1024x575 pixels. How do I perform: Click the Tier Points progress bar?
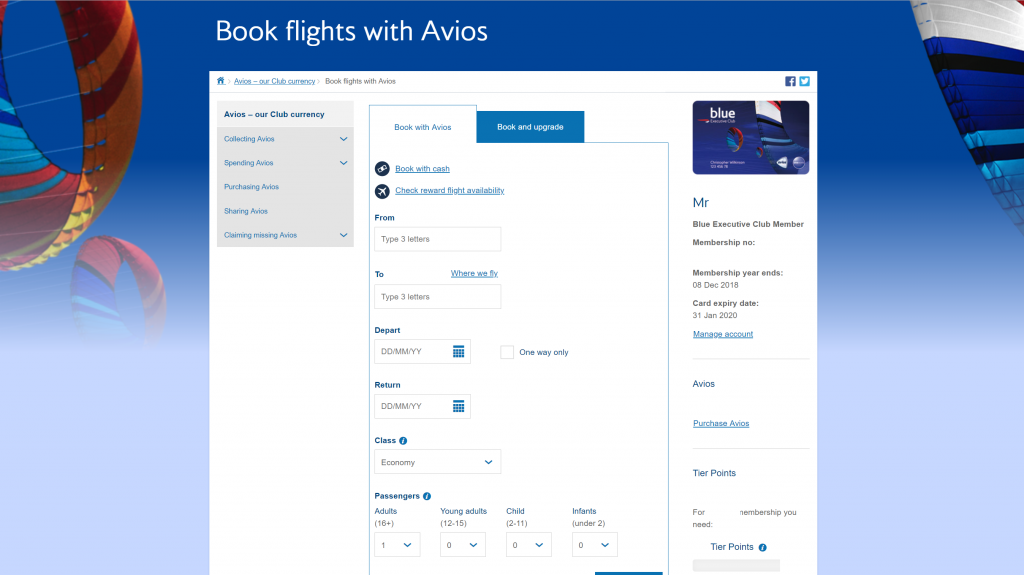tap(736, 566)
